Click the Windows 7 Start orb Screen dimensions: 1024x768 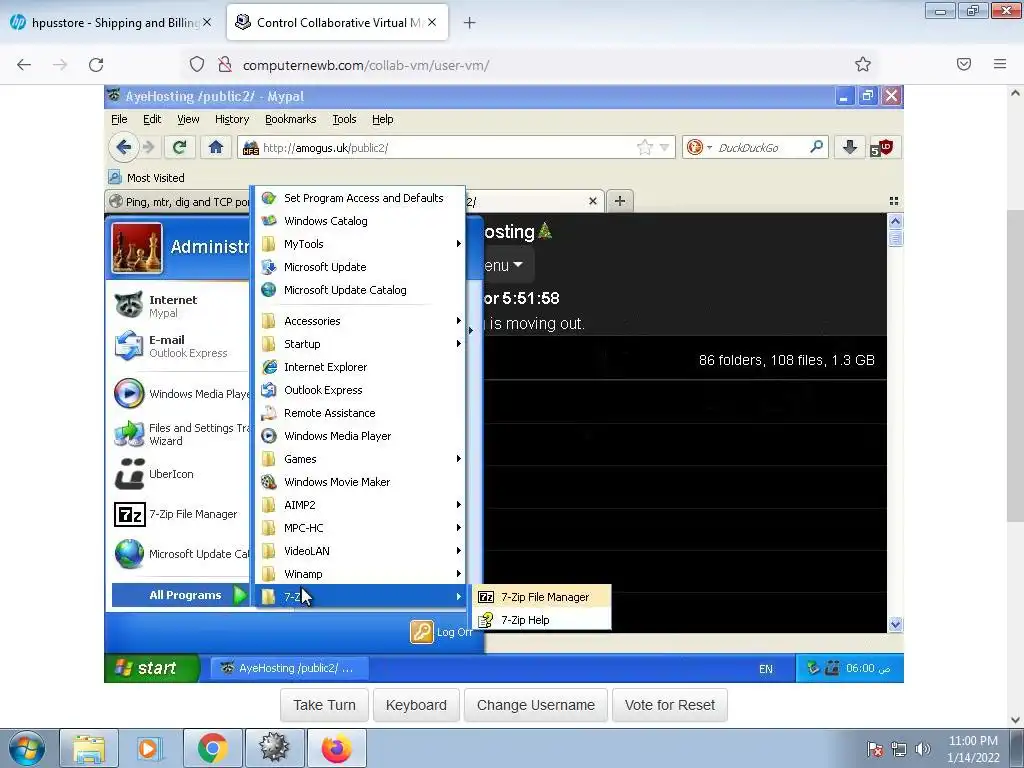(x=27, y=748)
